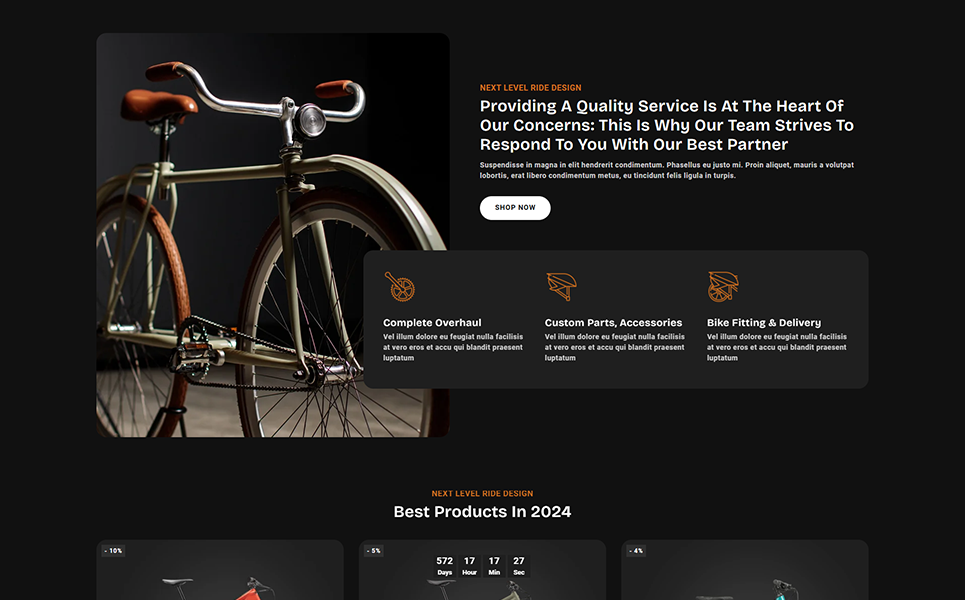The image size is (965, 600).
Task: Click the Best Products In 2024 heading
Action: (482, 512)
